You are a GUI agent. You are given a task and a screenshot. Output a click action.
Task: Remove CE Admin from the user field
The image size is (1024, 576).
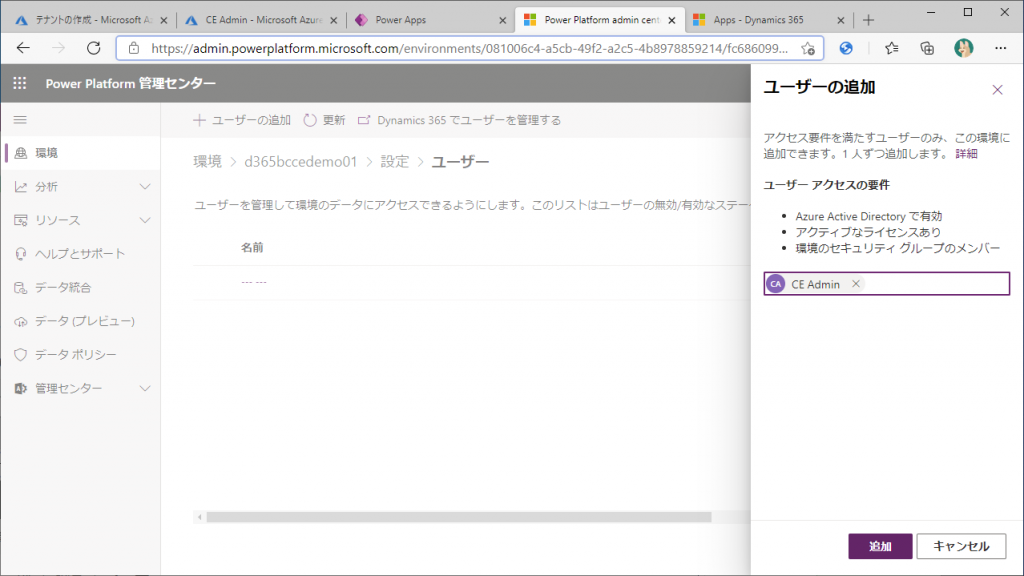tap(855, 284)
